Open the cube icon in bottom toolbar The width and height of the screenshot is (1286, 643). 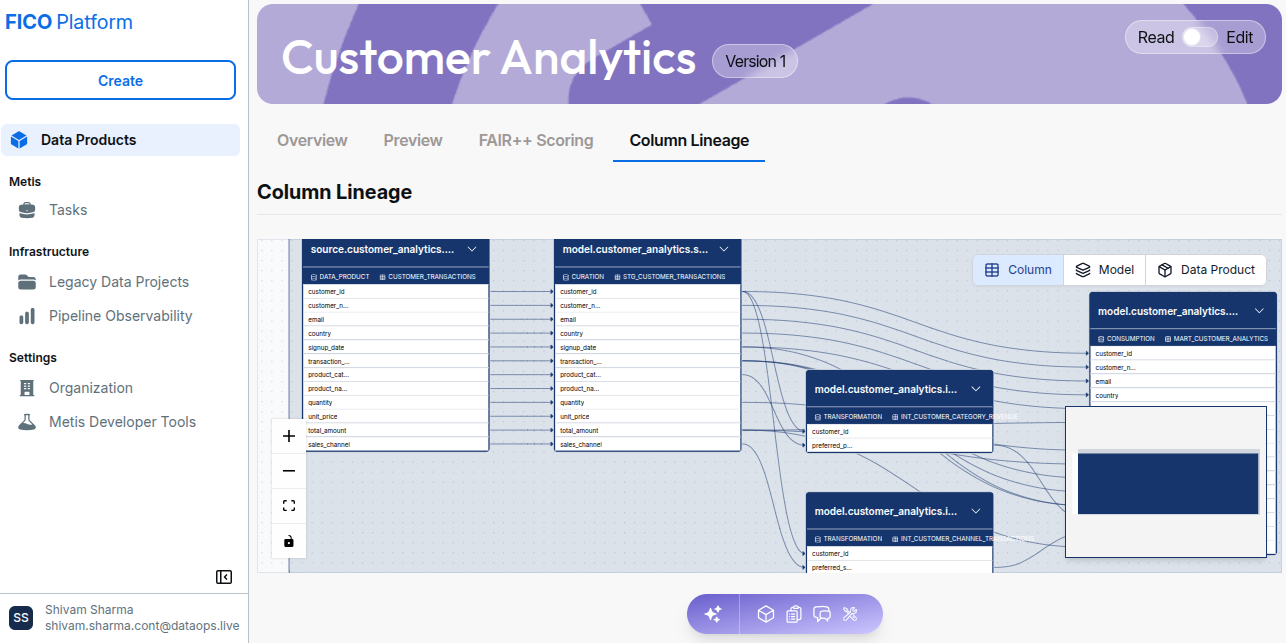(x=765, y=614)
